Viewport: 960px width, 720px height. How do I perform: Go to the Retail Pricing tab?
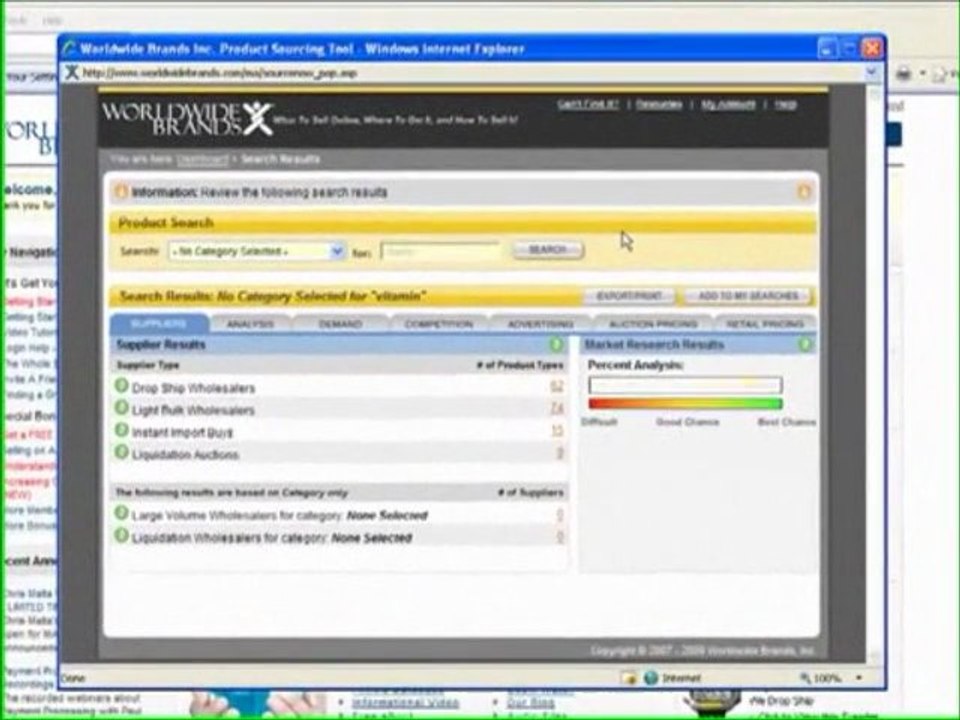(765, 323)
